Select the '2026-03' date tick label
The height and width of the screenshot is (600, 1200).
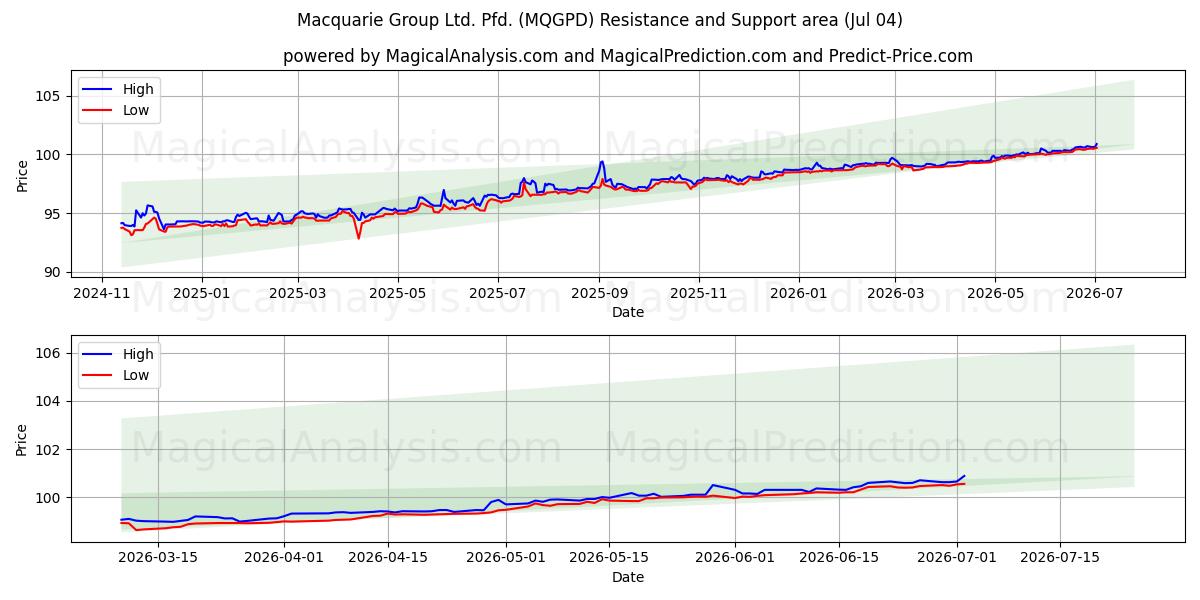click(895, 293)
